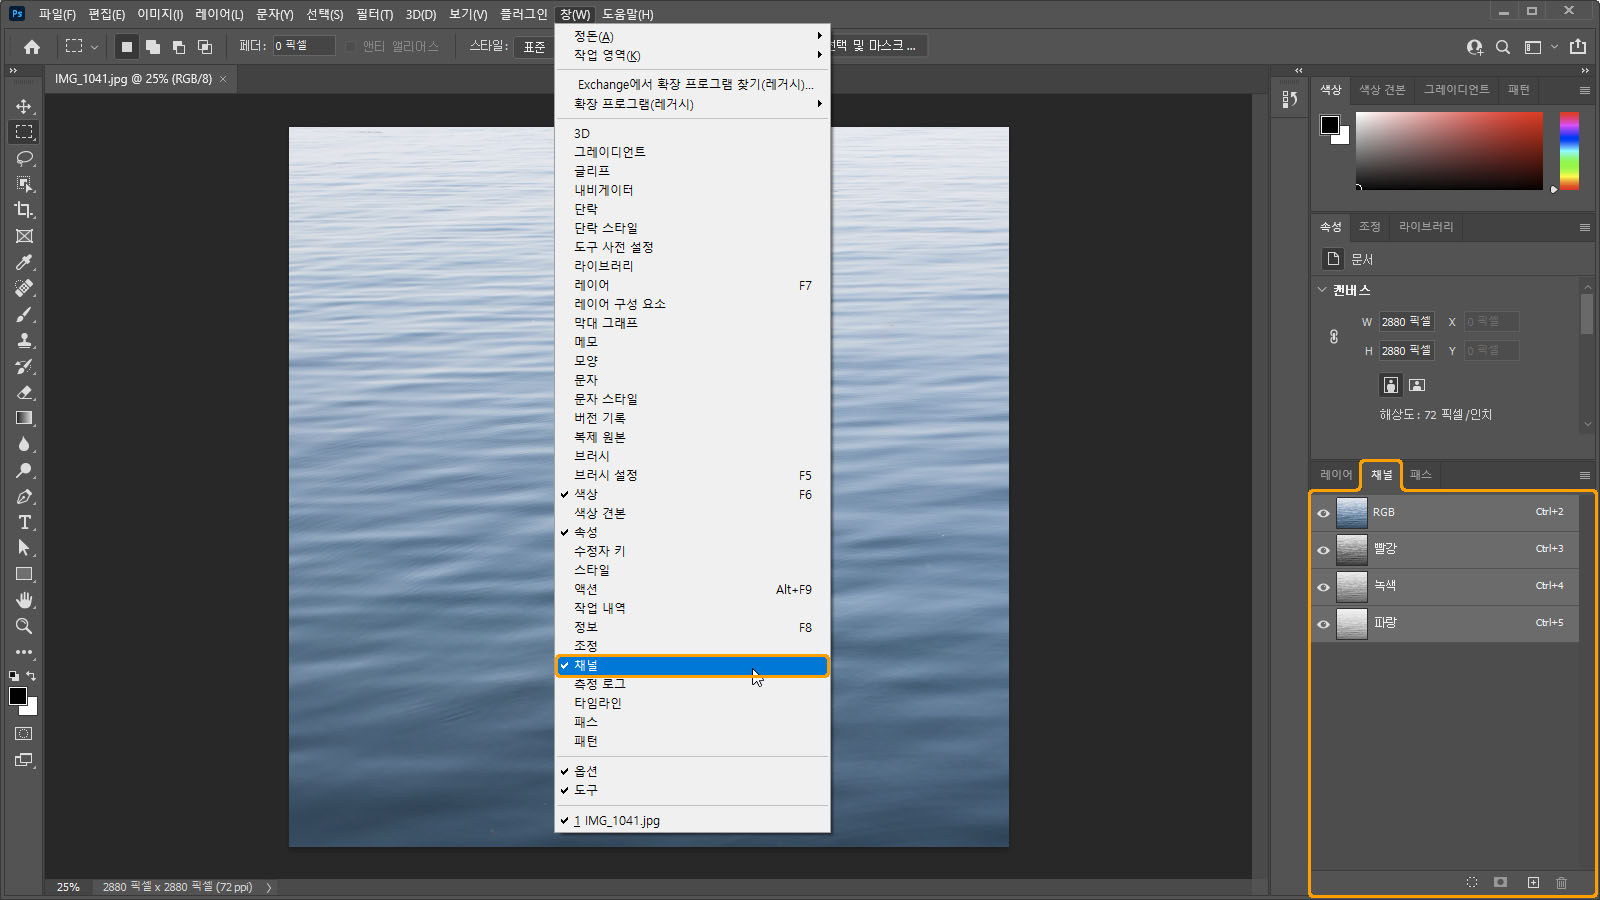The height and width of the screenshot is (900, 1600).
Task: Create new channel with plus icon
Action: tap(1533, 882)
